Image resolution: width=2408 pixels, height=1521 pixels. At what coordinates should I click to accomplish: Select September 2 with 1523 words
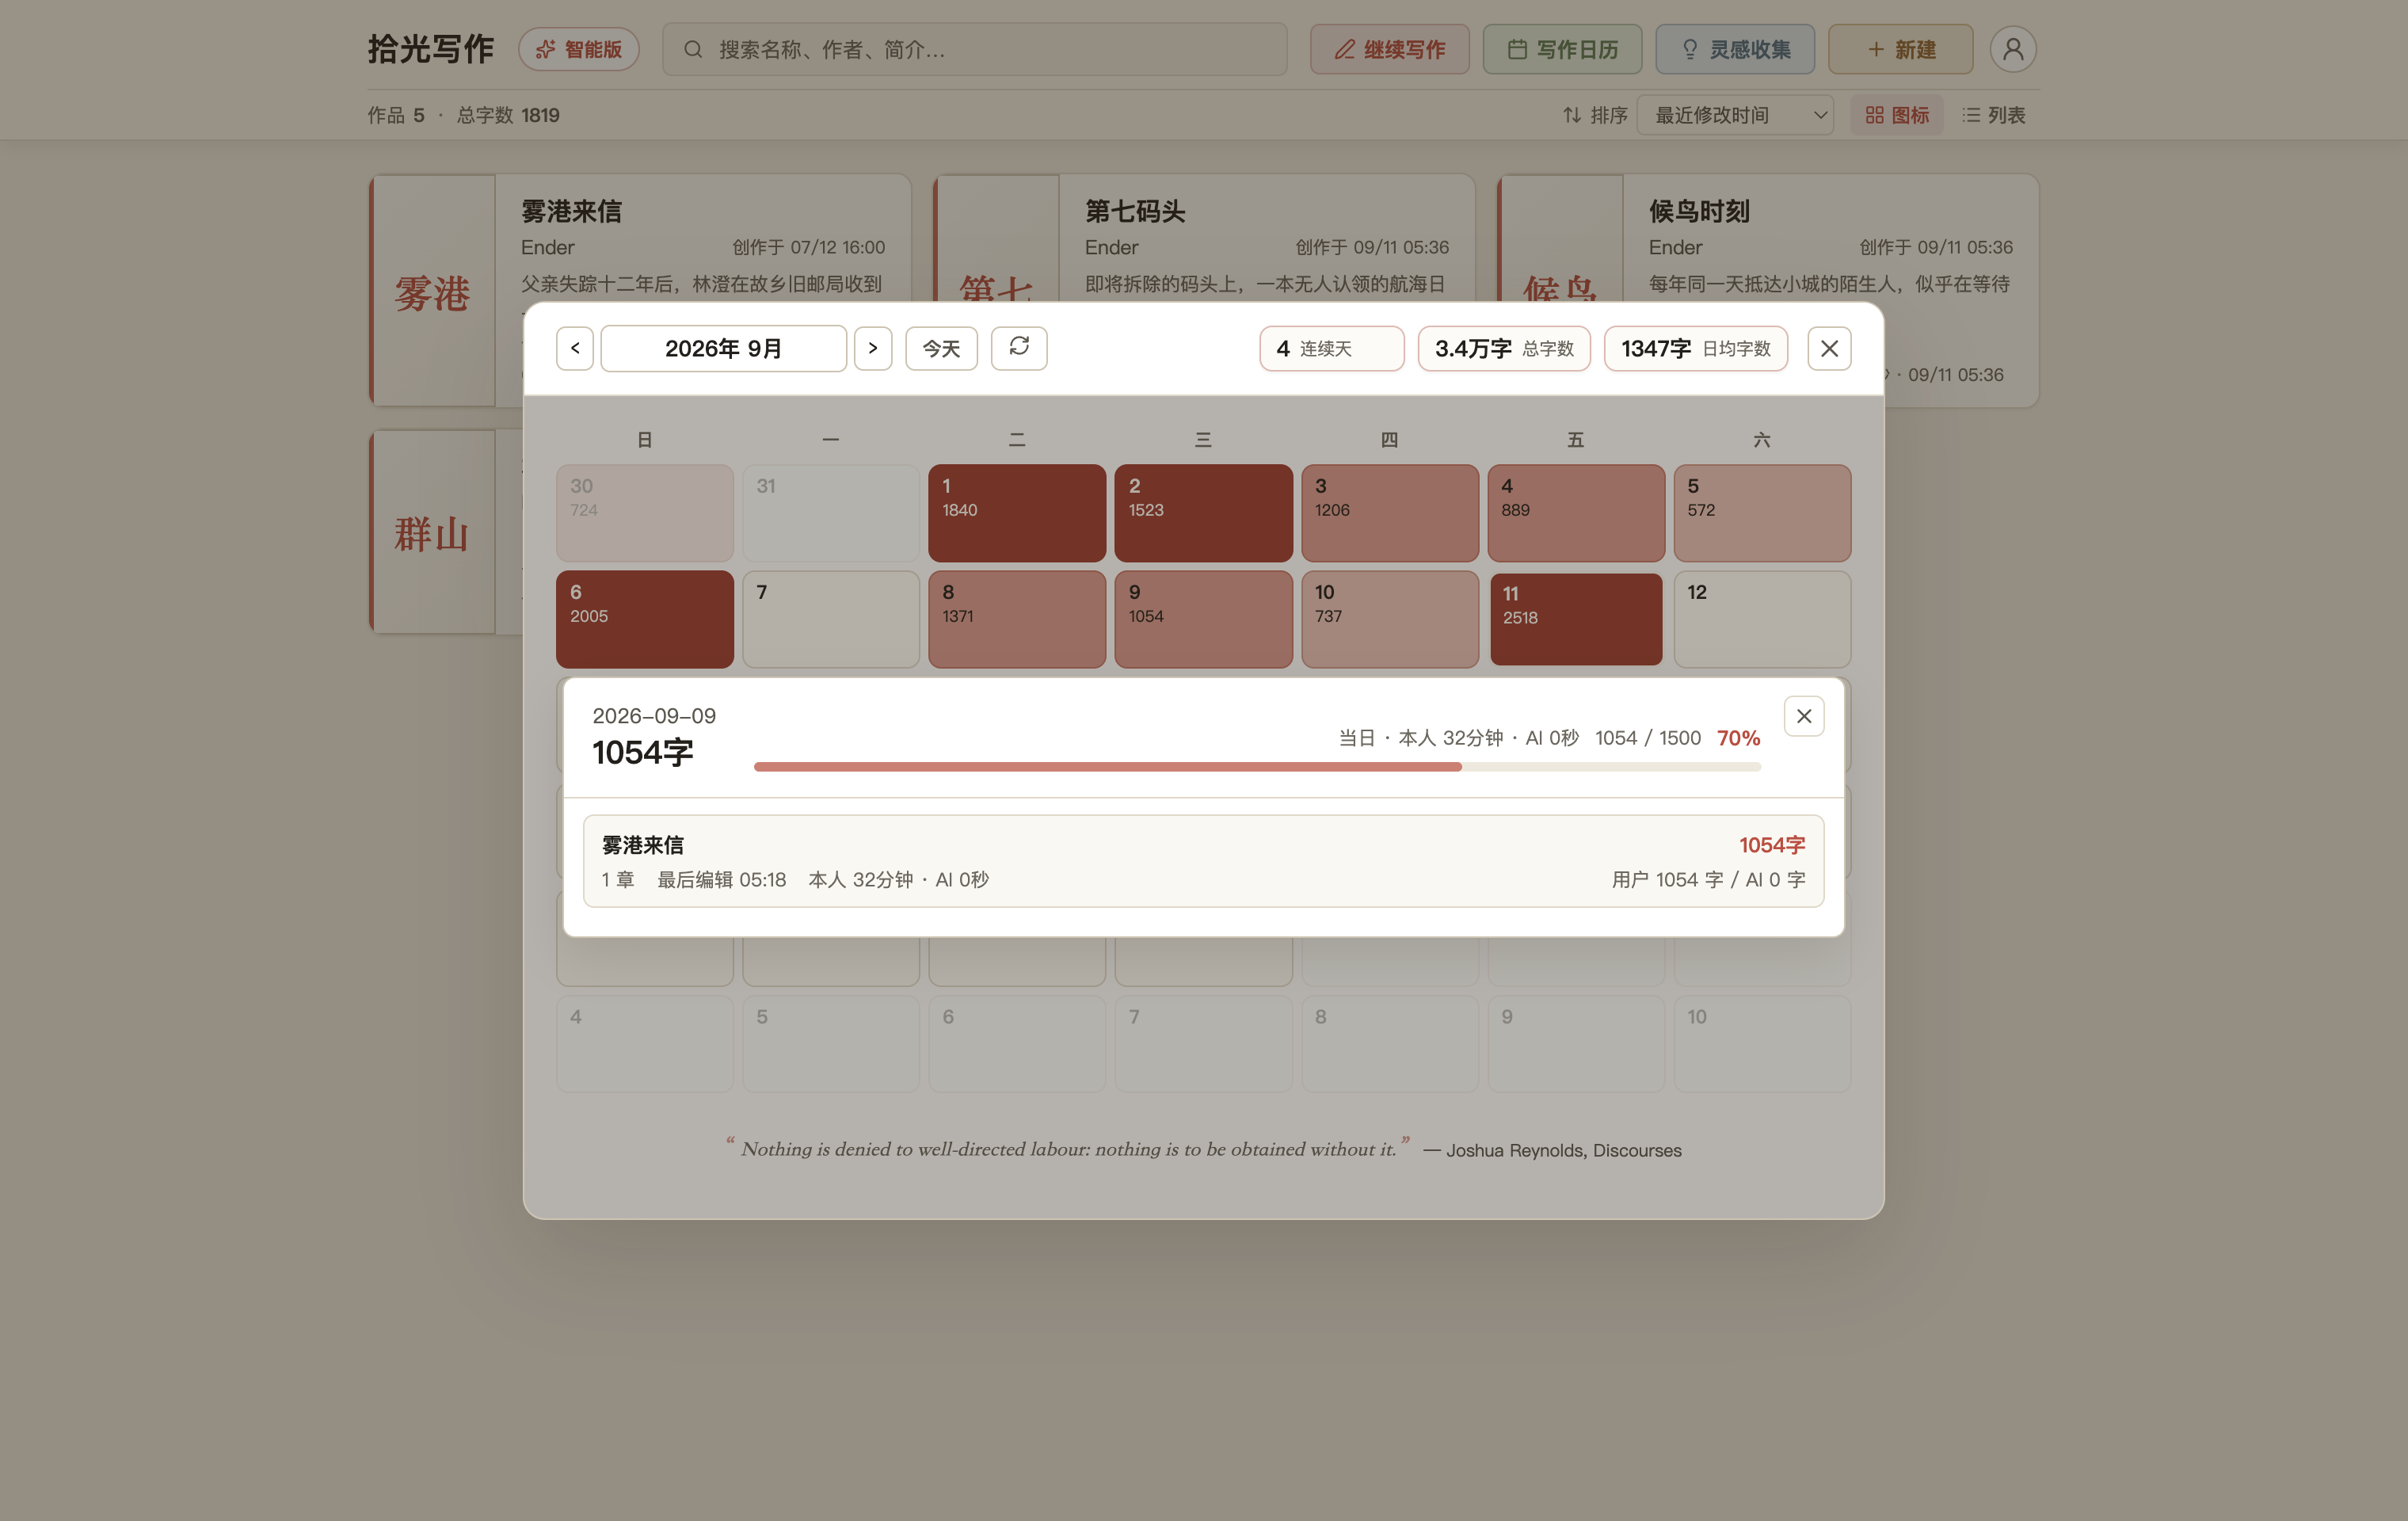[1203, 513]
